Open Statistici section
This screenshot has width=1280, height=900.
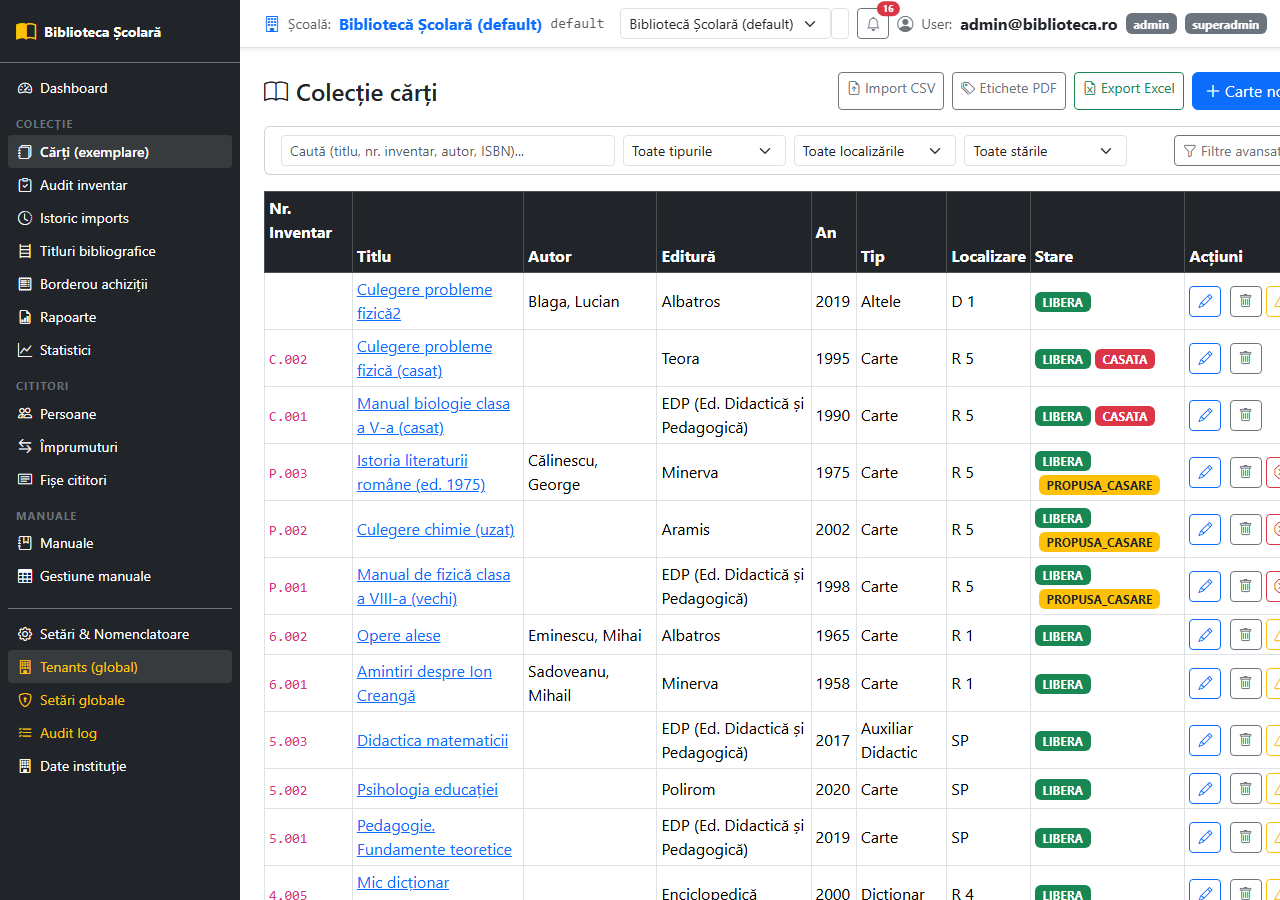[120, 350]
